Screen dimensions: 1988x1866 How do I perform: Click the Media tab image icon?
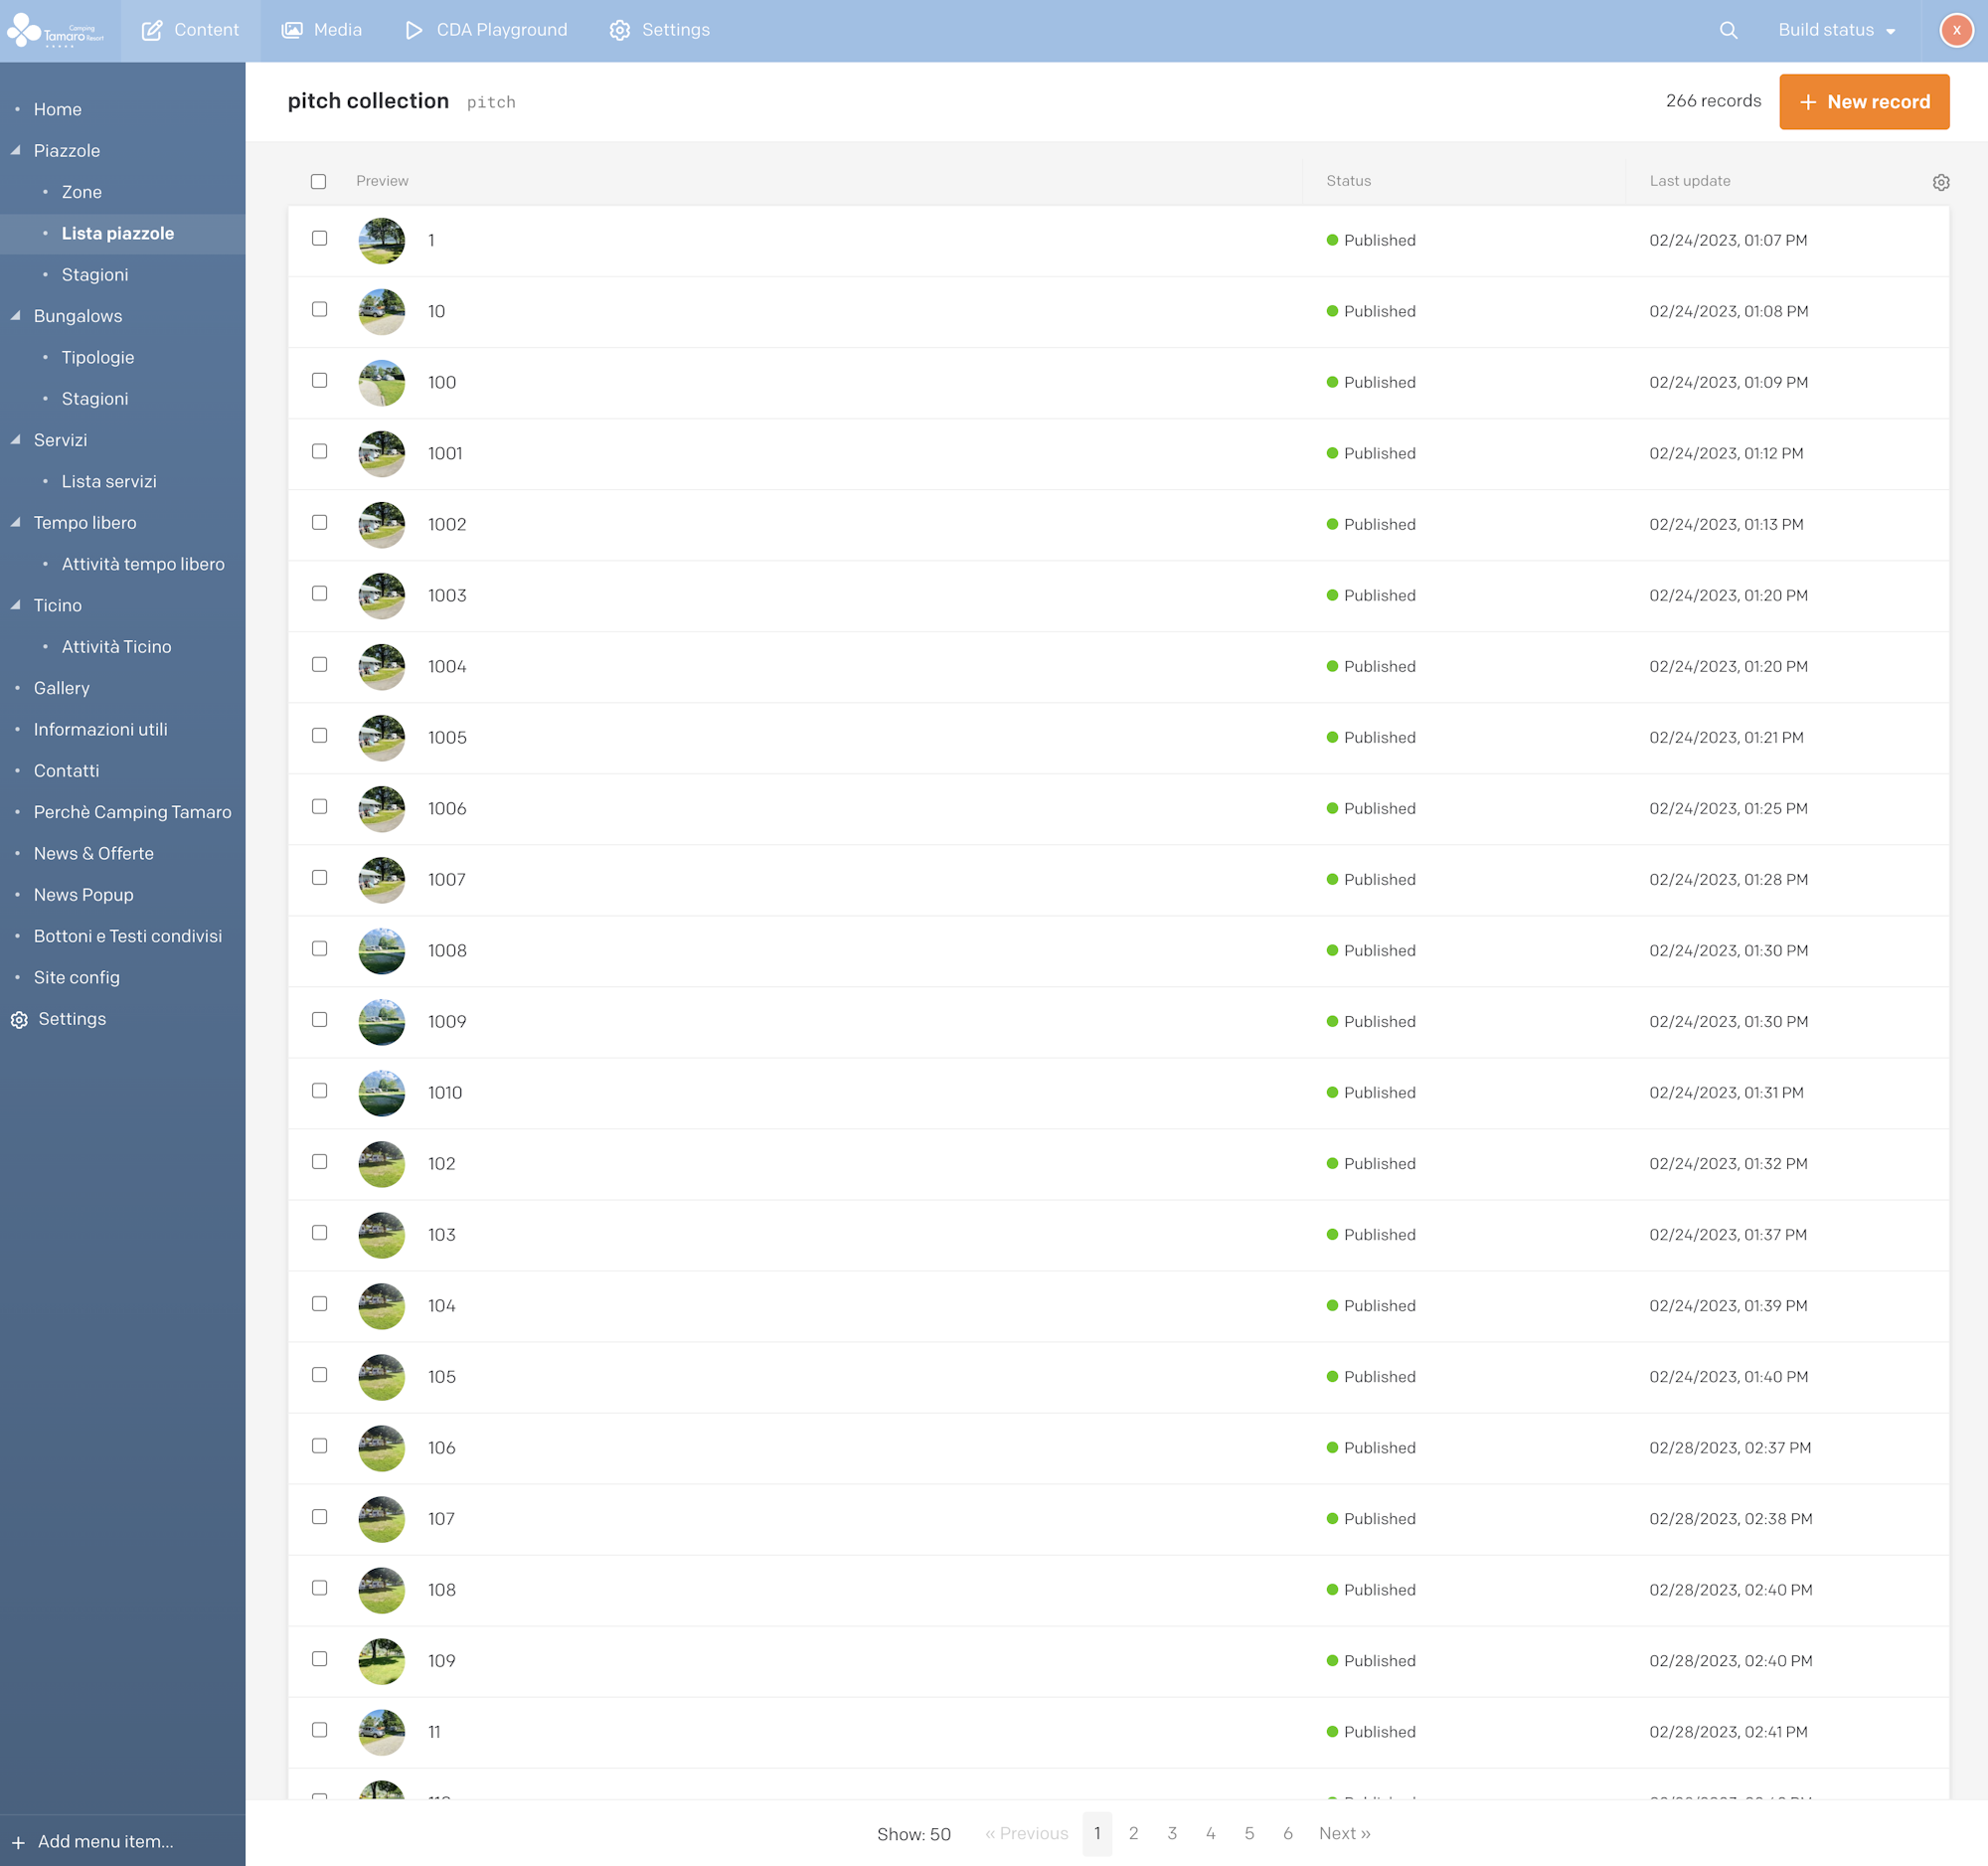coord(292,30)
